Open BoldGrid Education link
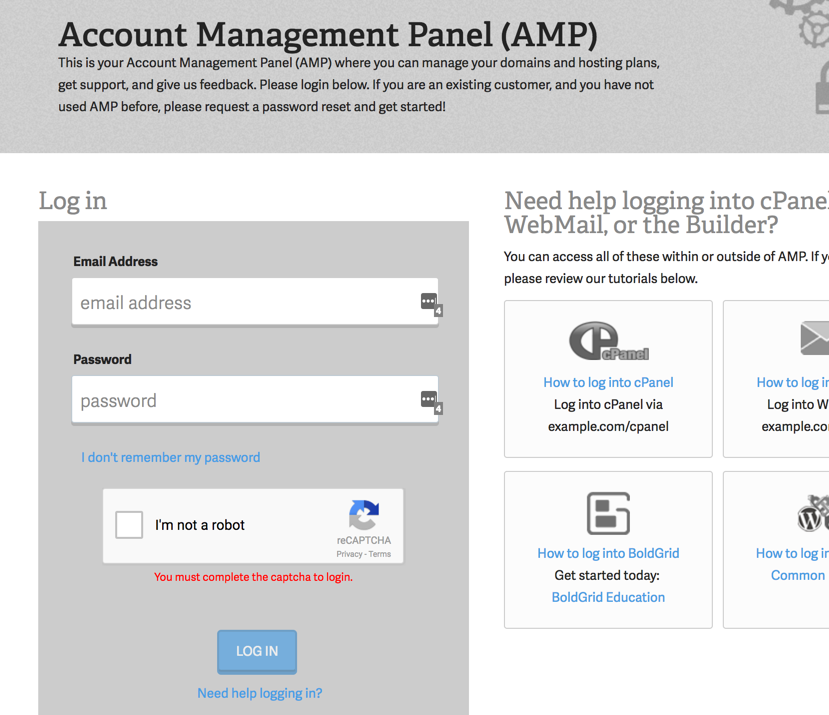The width and height of the screenshot is (829, 715). [x=609, y=597]
